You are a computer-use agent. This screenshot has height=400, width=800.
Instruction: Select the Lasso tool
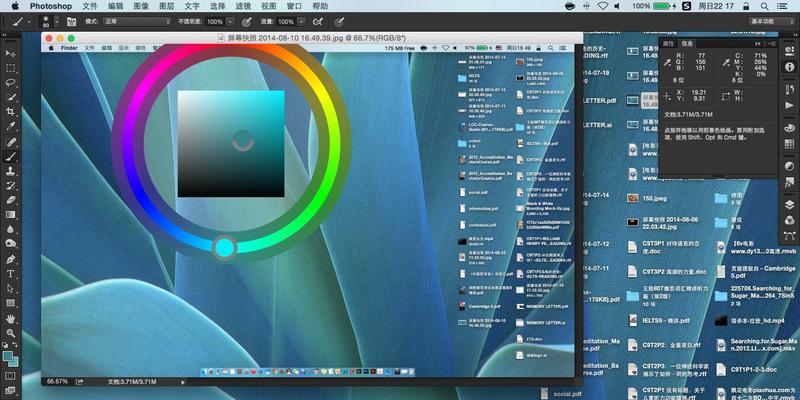tap(10, 82)
